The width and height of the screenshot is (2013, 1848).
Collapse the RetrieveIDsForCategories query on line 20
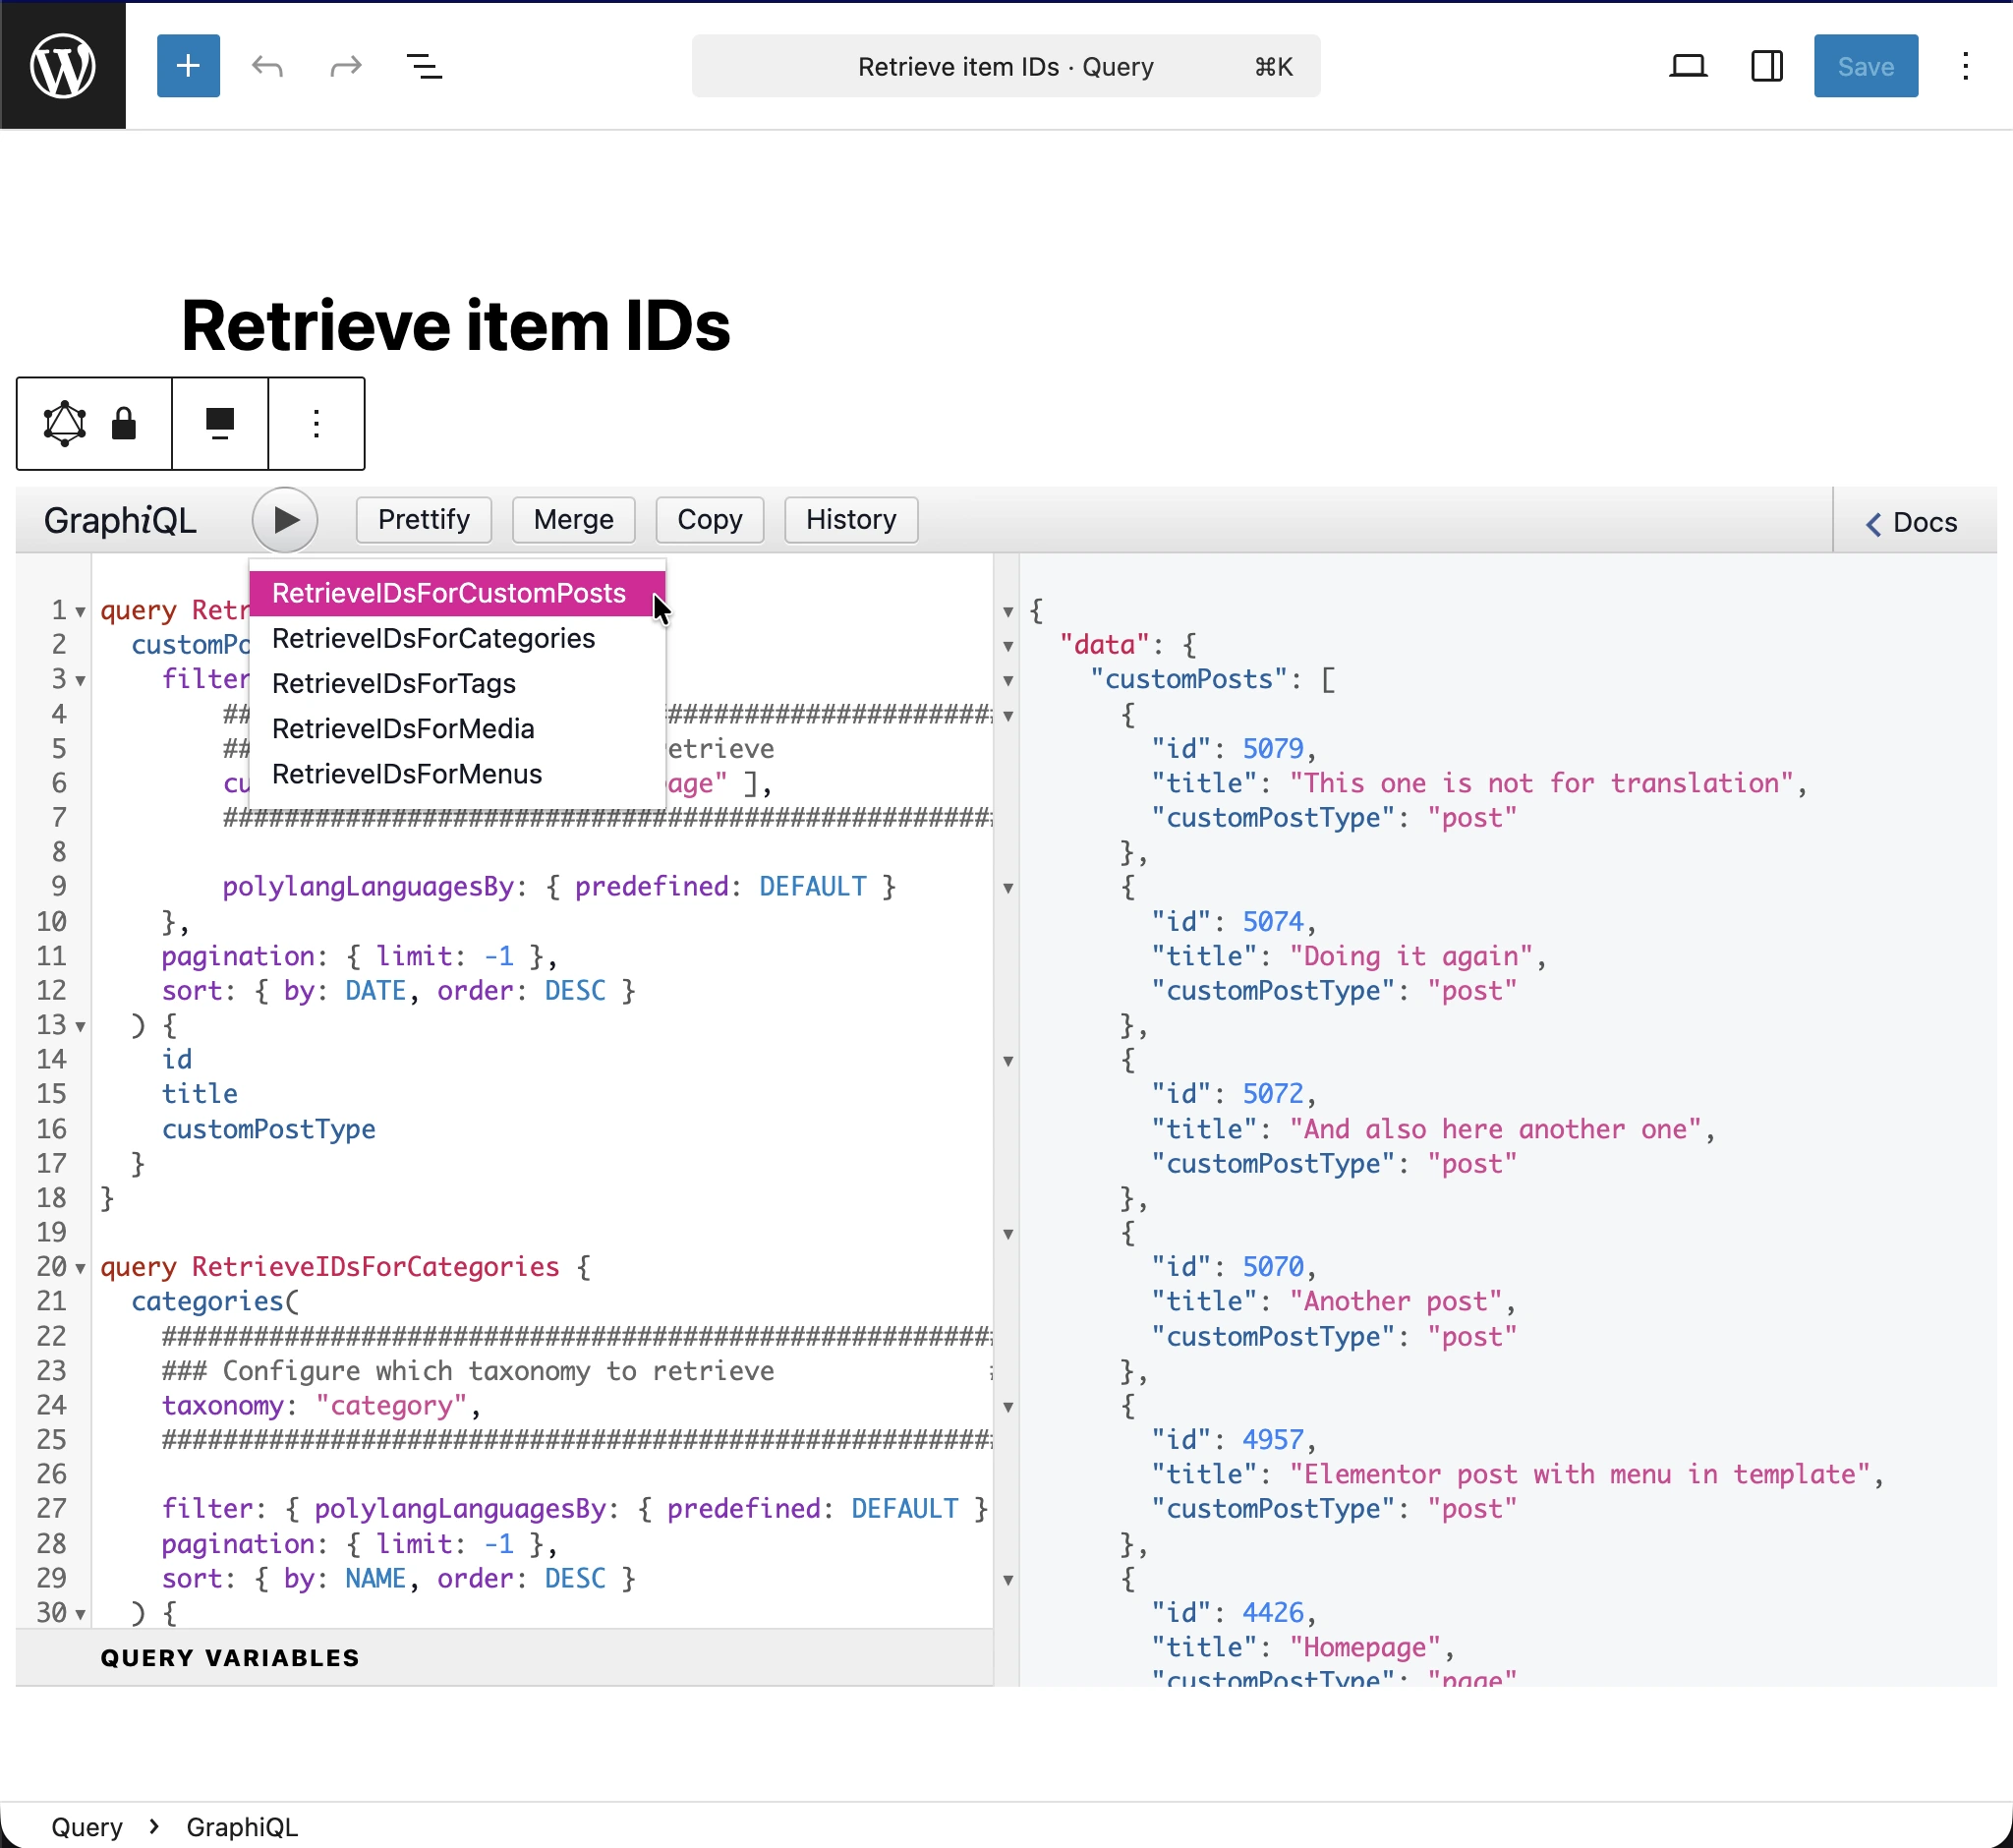[x=80, y=1267]
